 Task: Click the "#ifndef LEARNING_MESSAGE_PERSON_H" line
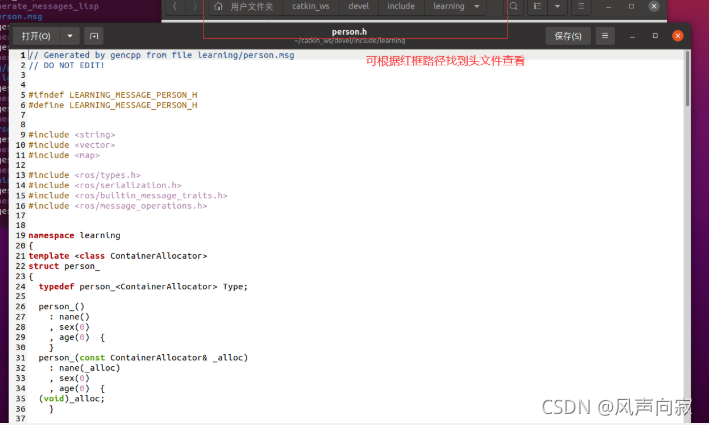click(x=113, y=95)
